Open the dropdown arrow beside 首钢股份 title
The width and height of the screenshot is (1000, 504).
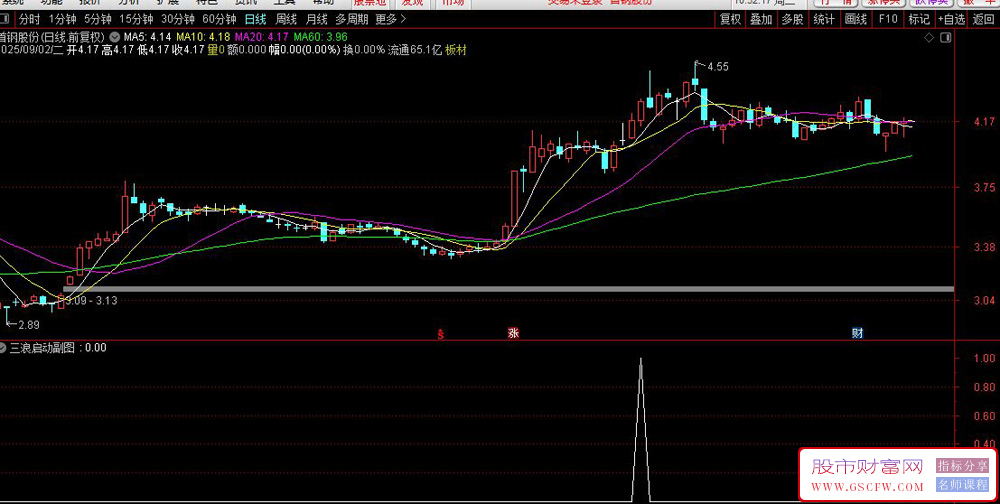point(114,37)
